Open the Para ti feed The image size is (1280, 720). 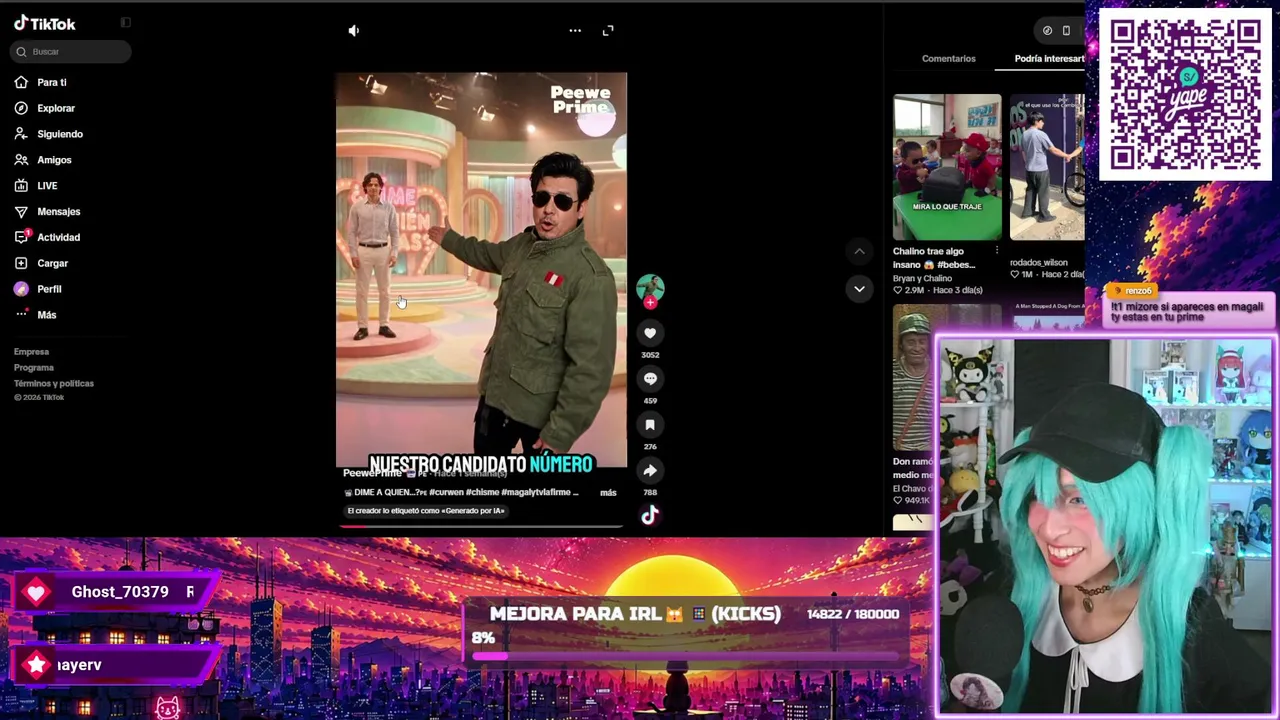tap(51, 82)
